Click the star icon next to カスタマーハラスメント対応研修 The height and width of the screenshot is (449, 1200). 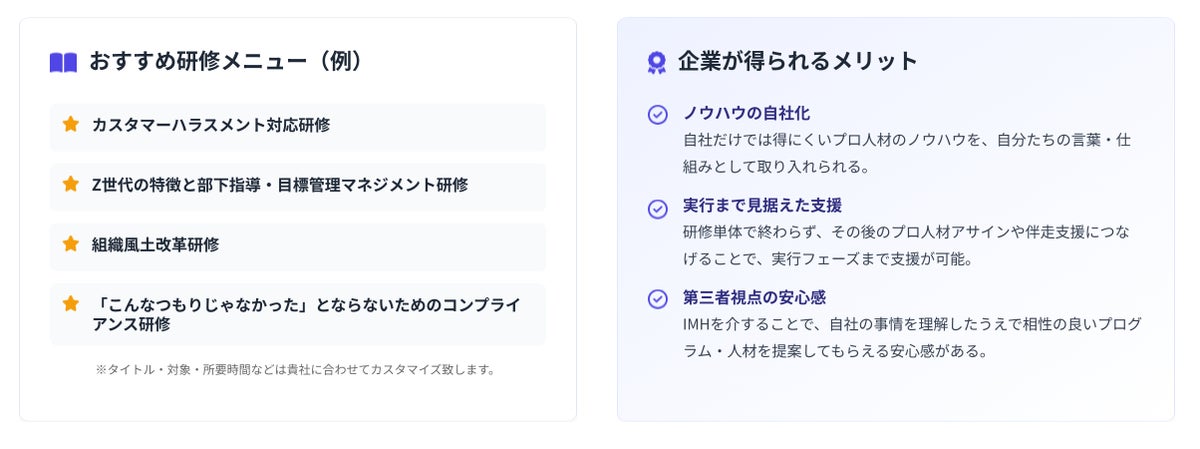pyautogui.click(x=71, y=124)
